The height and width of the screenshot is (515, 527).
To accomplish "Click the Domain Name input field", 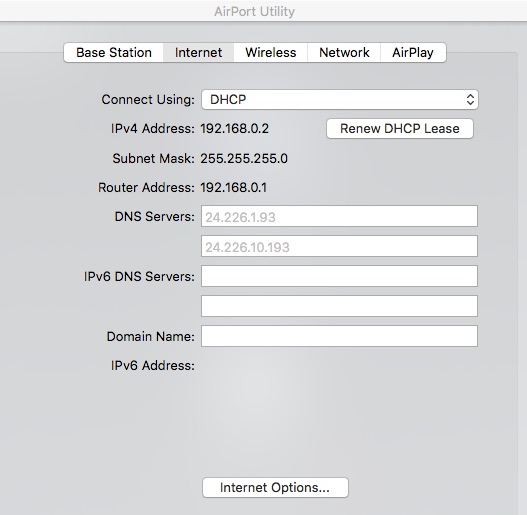I will click(x=339, y=336).
